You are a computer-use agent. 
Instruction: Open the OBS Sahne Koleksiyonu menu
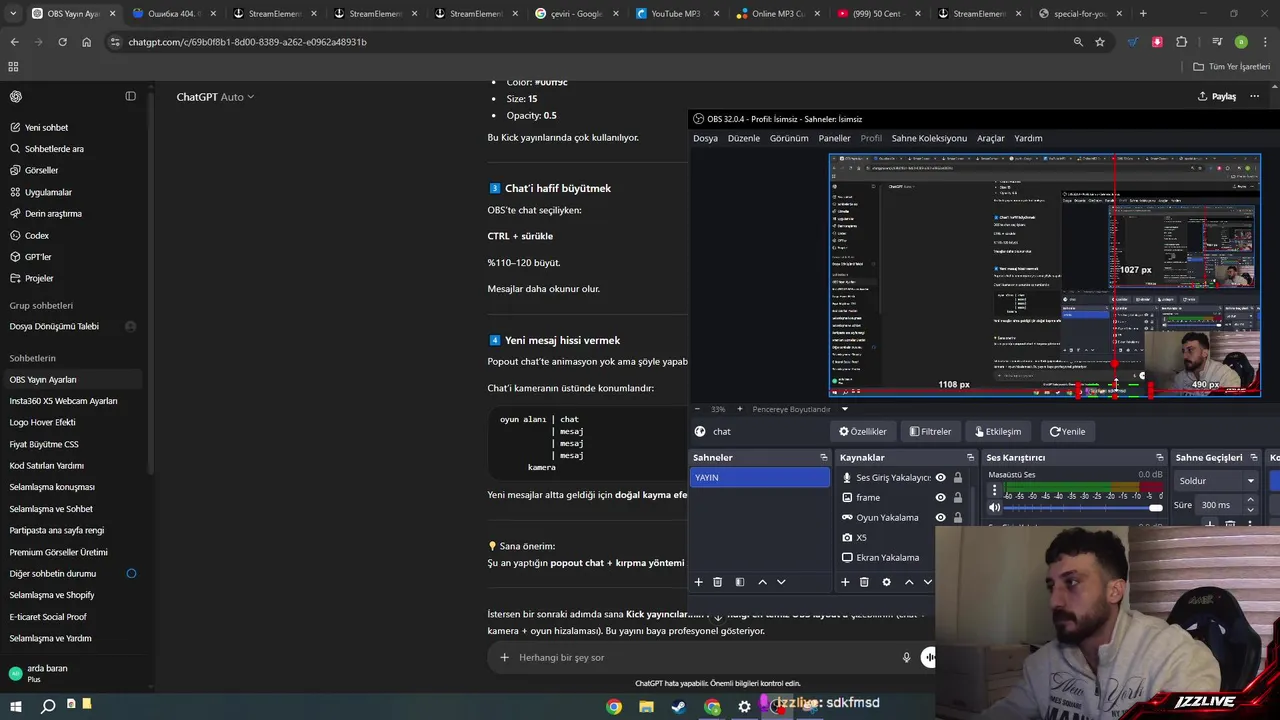coord(929,138)
